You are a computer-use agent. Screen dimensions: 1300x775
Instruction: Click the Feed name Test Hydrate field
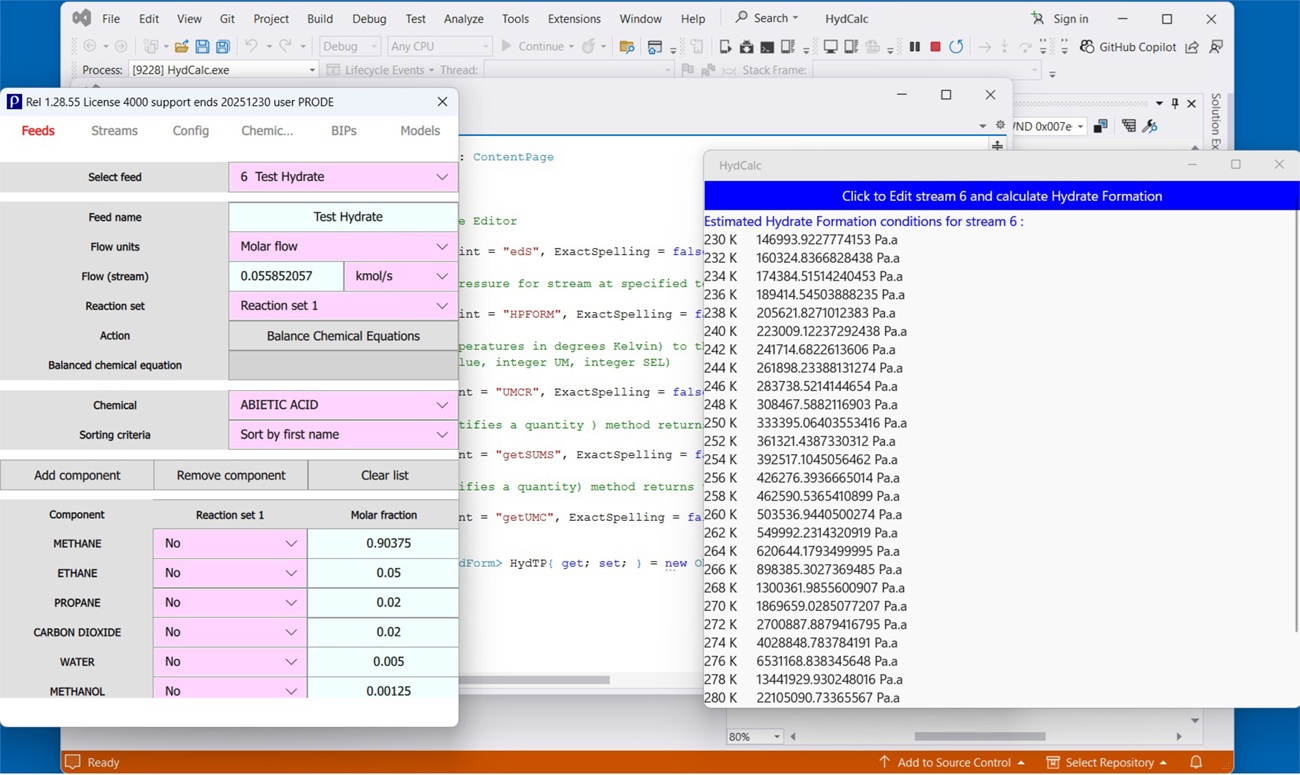343,217
